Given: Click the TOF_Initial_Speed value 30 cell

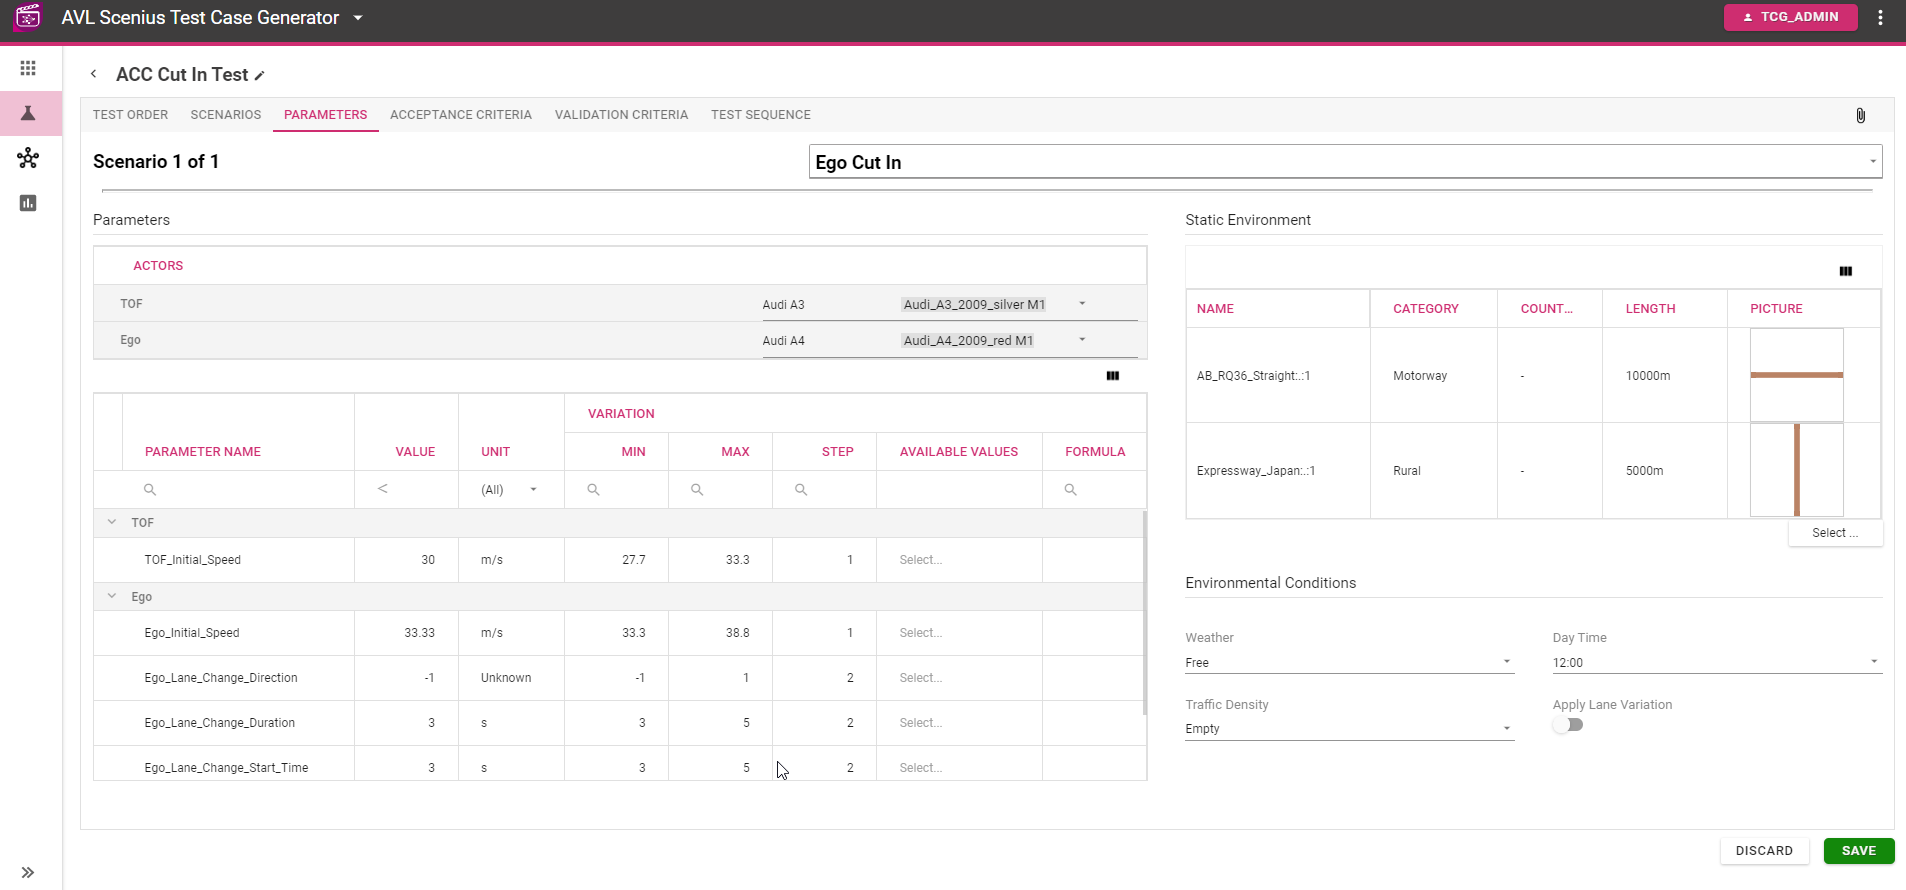Looking at the screenshot, I should (406, 560).
